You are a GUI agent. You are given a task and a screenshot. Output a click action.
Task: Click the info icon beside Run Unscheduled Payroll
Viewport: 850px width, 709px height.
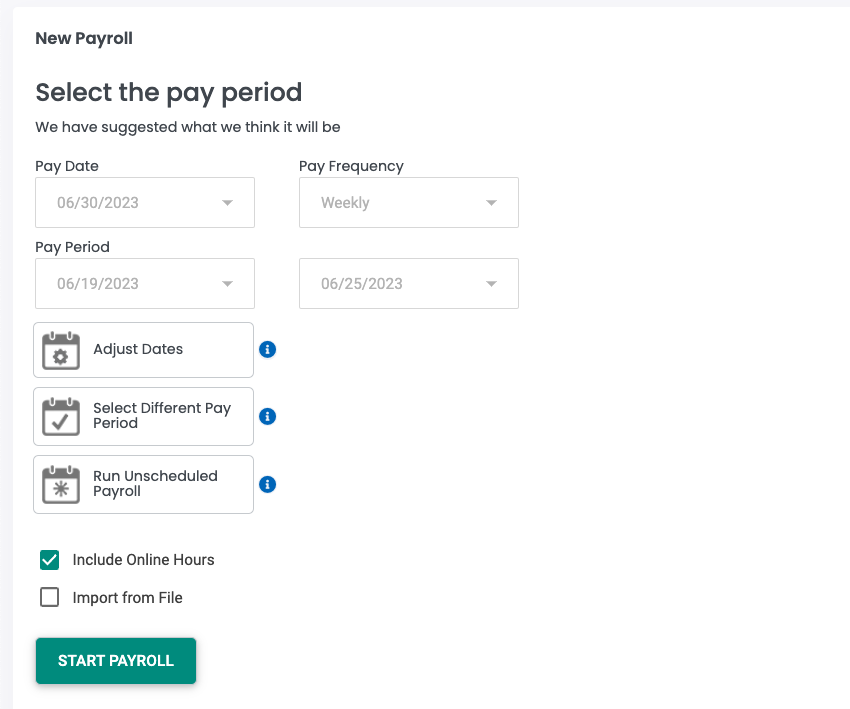coord(267,484)
